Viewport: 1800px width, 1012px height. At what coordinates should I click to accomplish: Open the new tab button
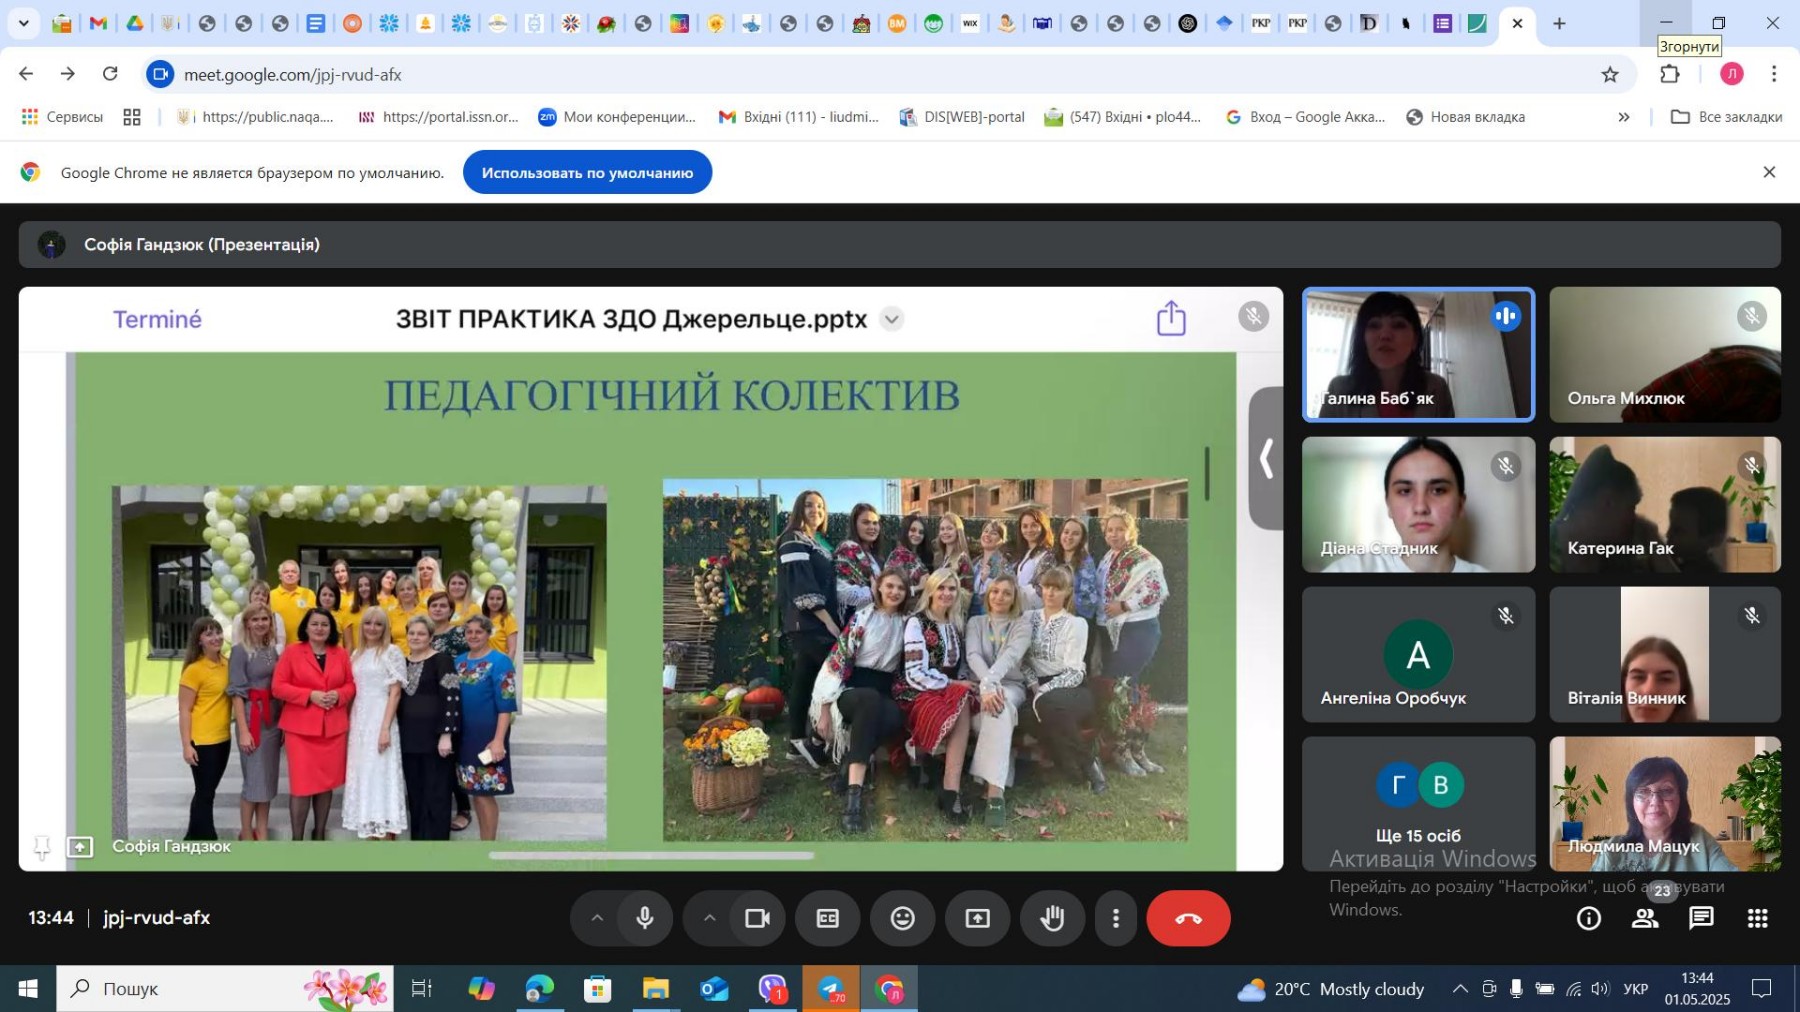(x=1559, y=23)
